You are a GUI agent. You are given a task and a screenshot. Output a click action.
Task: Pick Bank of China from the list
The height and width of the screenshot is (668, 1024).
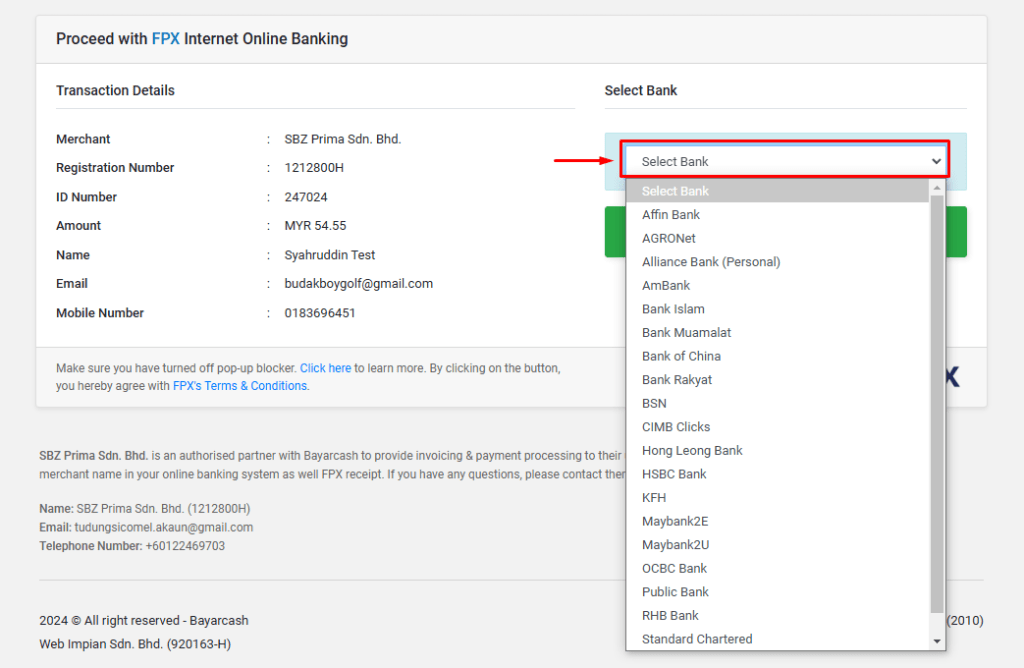777,356
